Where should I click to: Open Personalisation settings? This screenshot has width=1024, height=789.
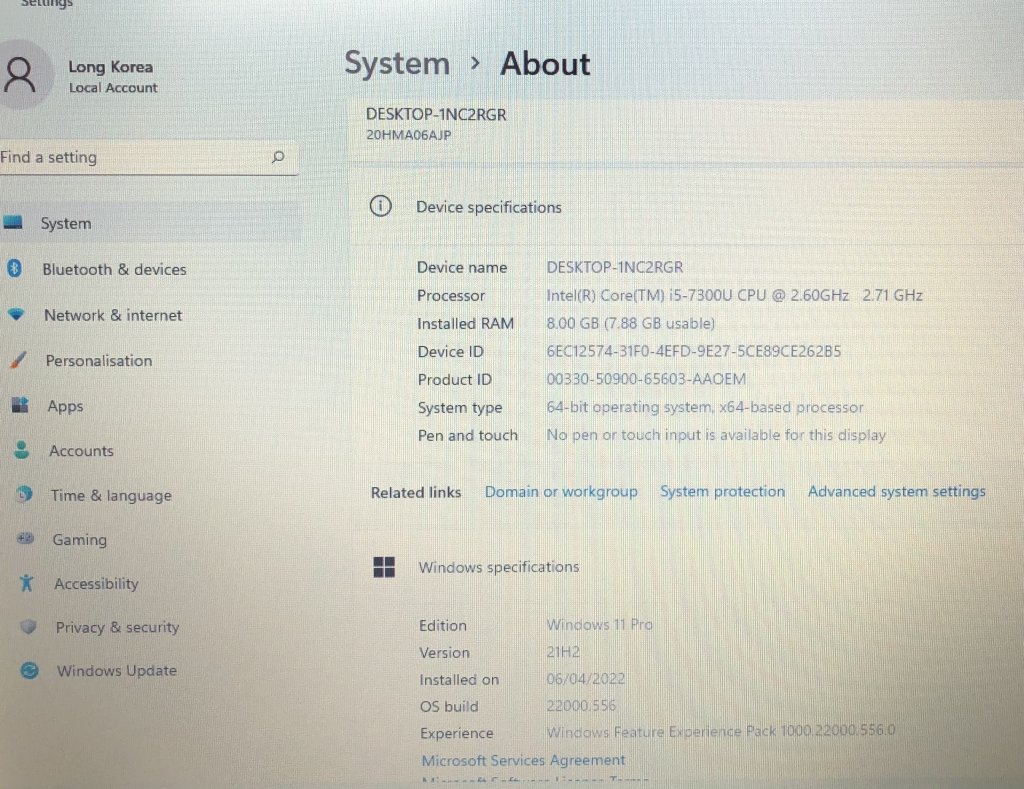coord(99,361)
